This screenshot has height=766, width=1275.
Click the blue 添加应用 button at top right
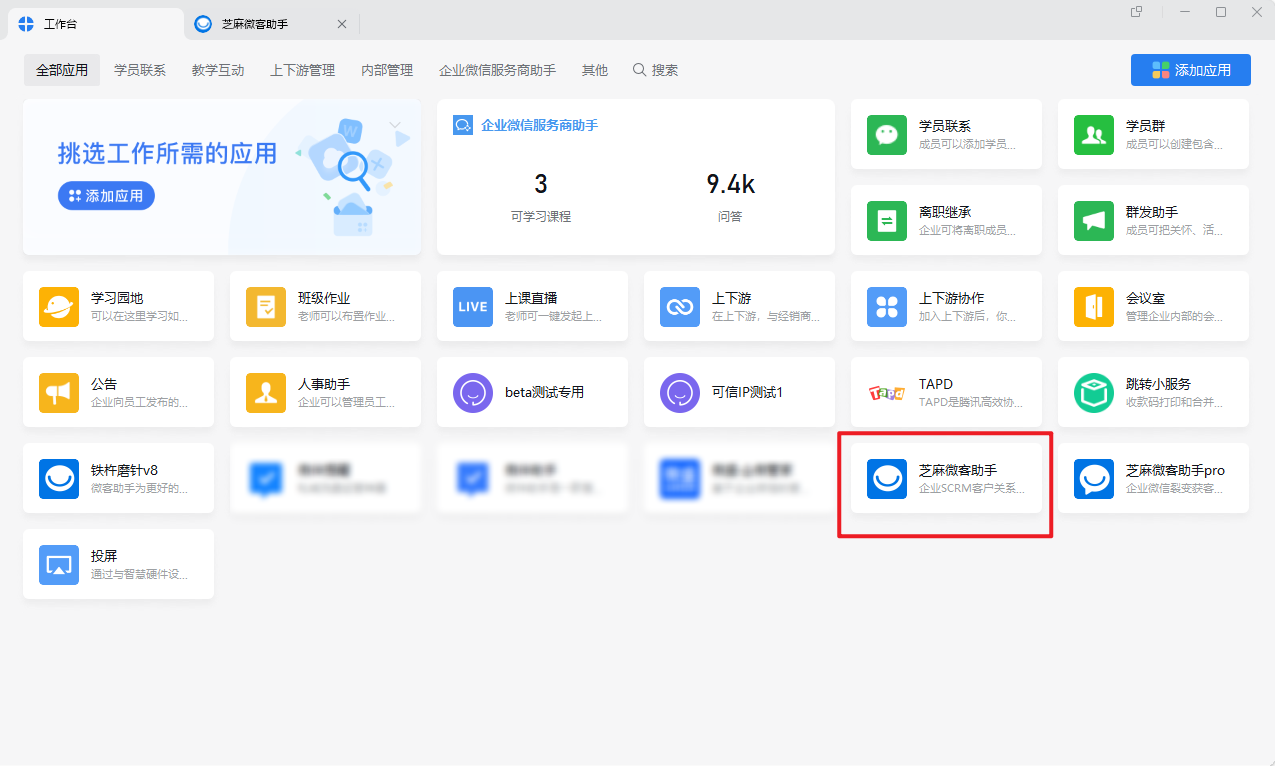click(x=1191, y=70)
